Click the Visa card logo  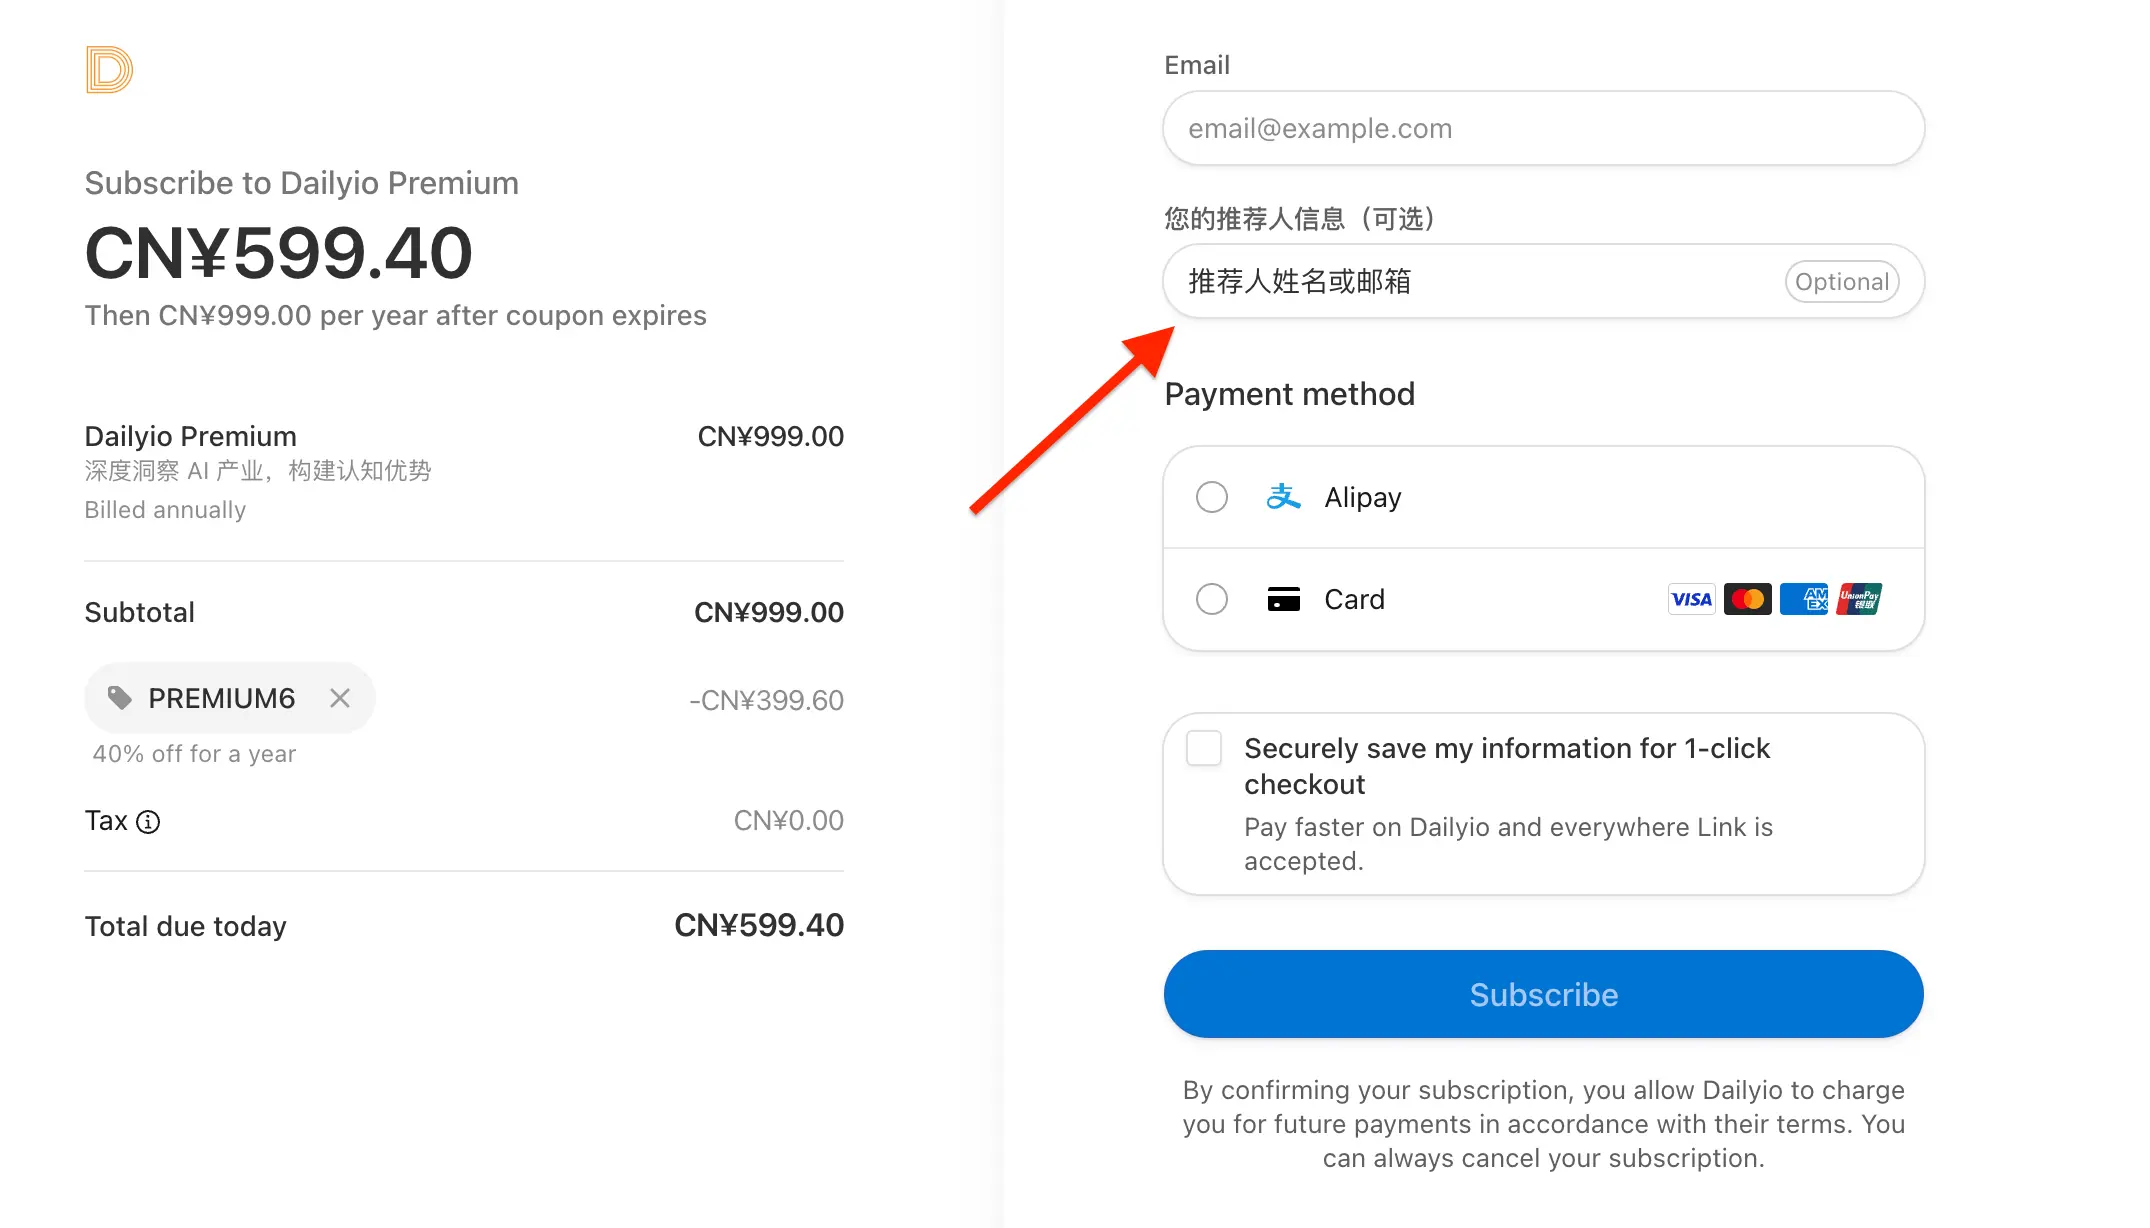click(1691, 599)
